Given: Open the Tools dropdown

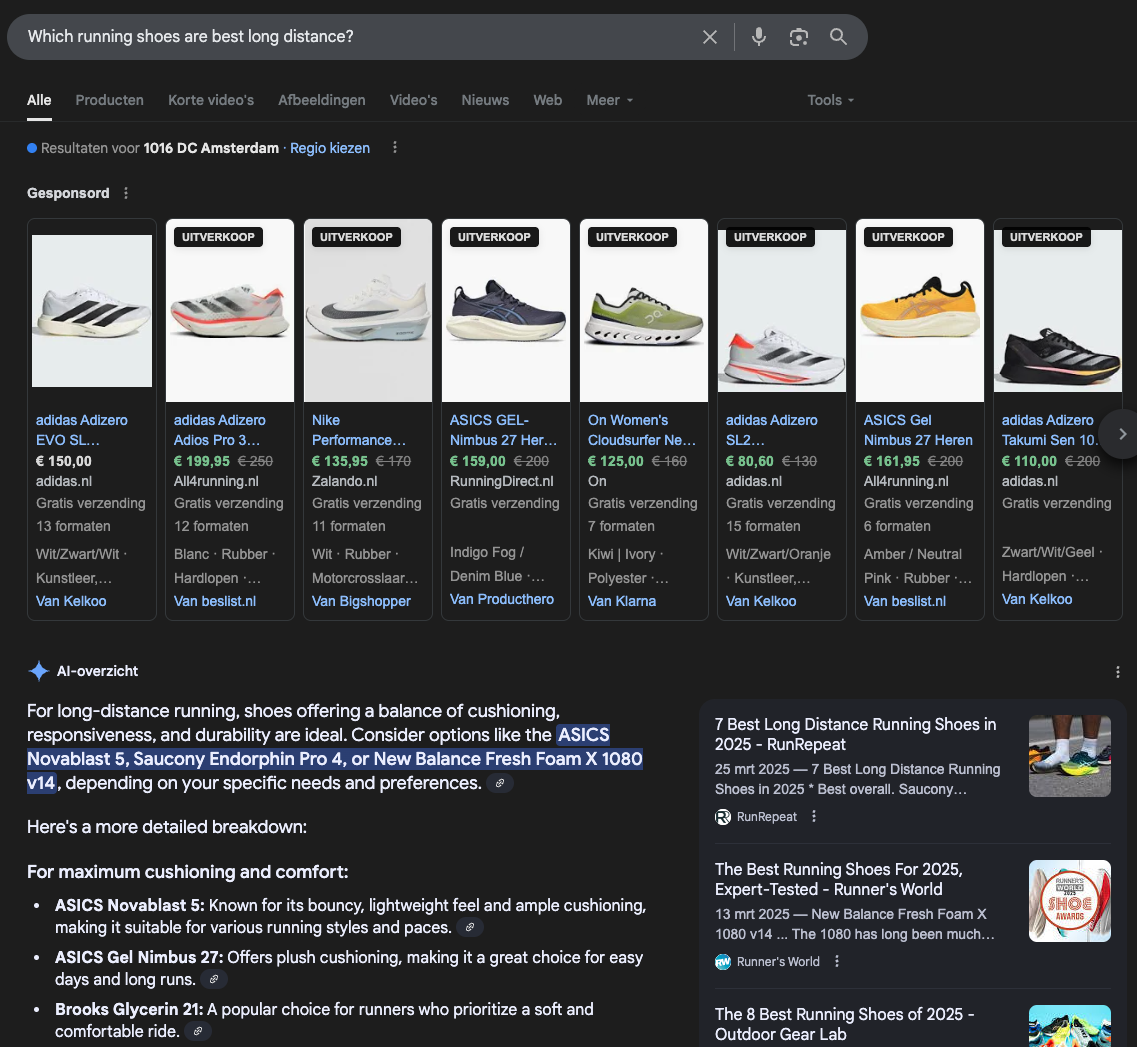Looking at the screenshot, I should click(x=830, y=100).
